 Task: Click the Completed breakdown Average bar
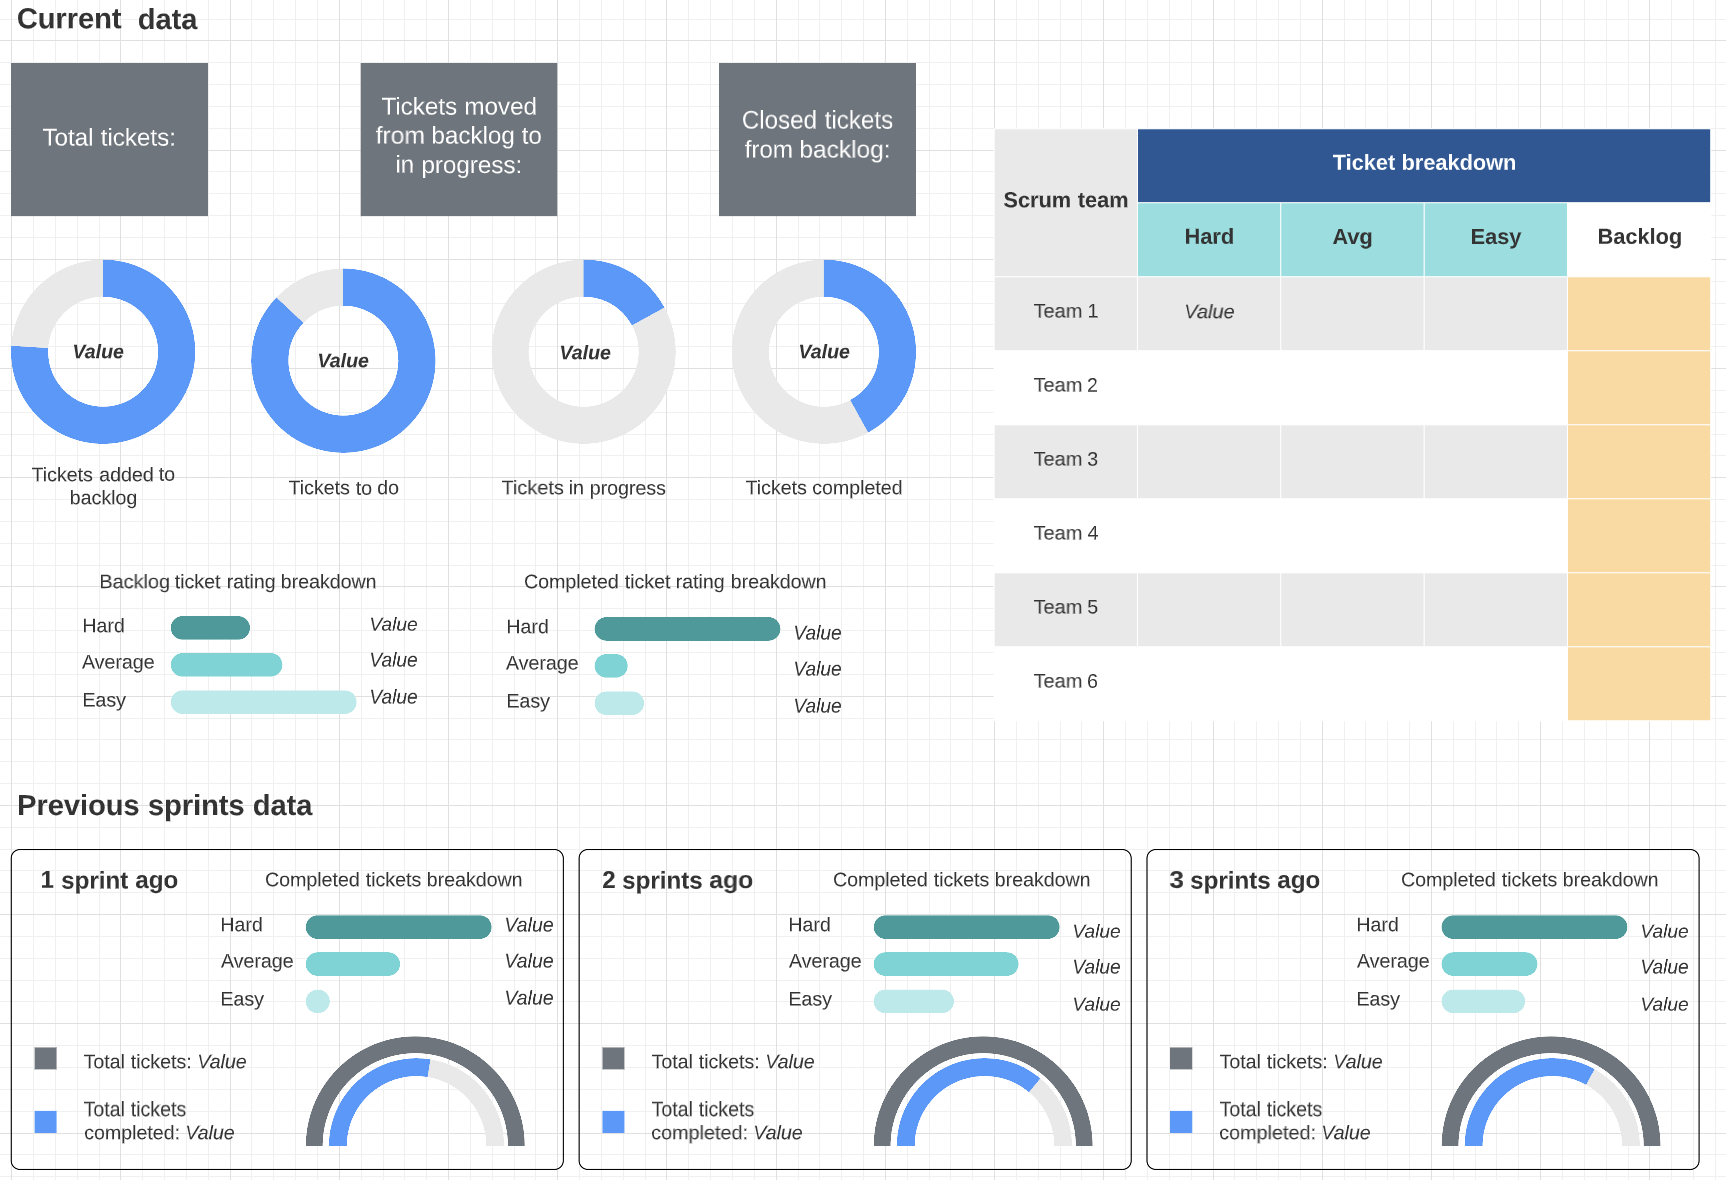[x=611, y=665]
